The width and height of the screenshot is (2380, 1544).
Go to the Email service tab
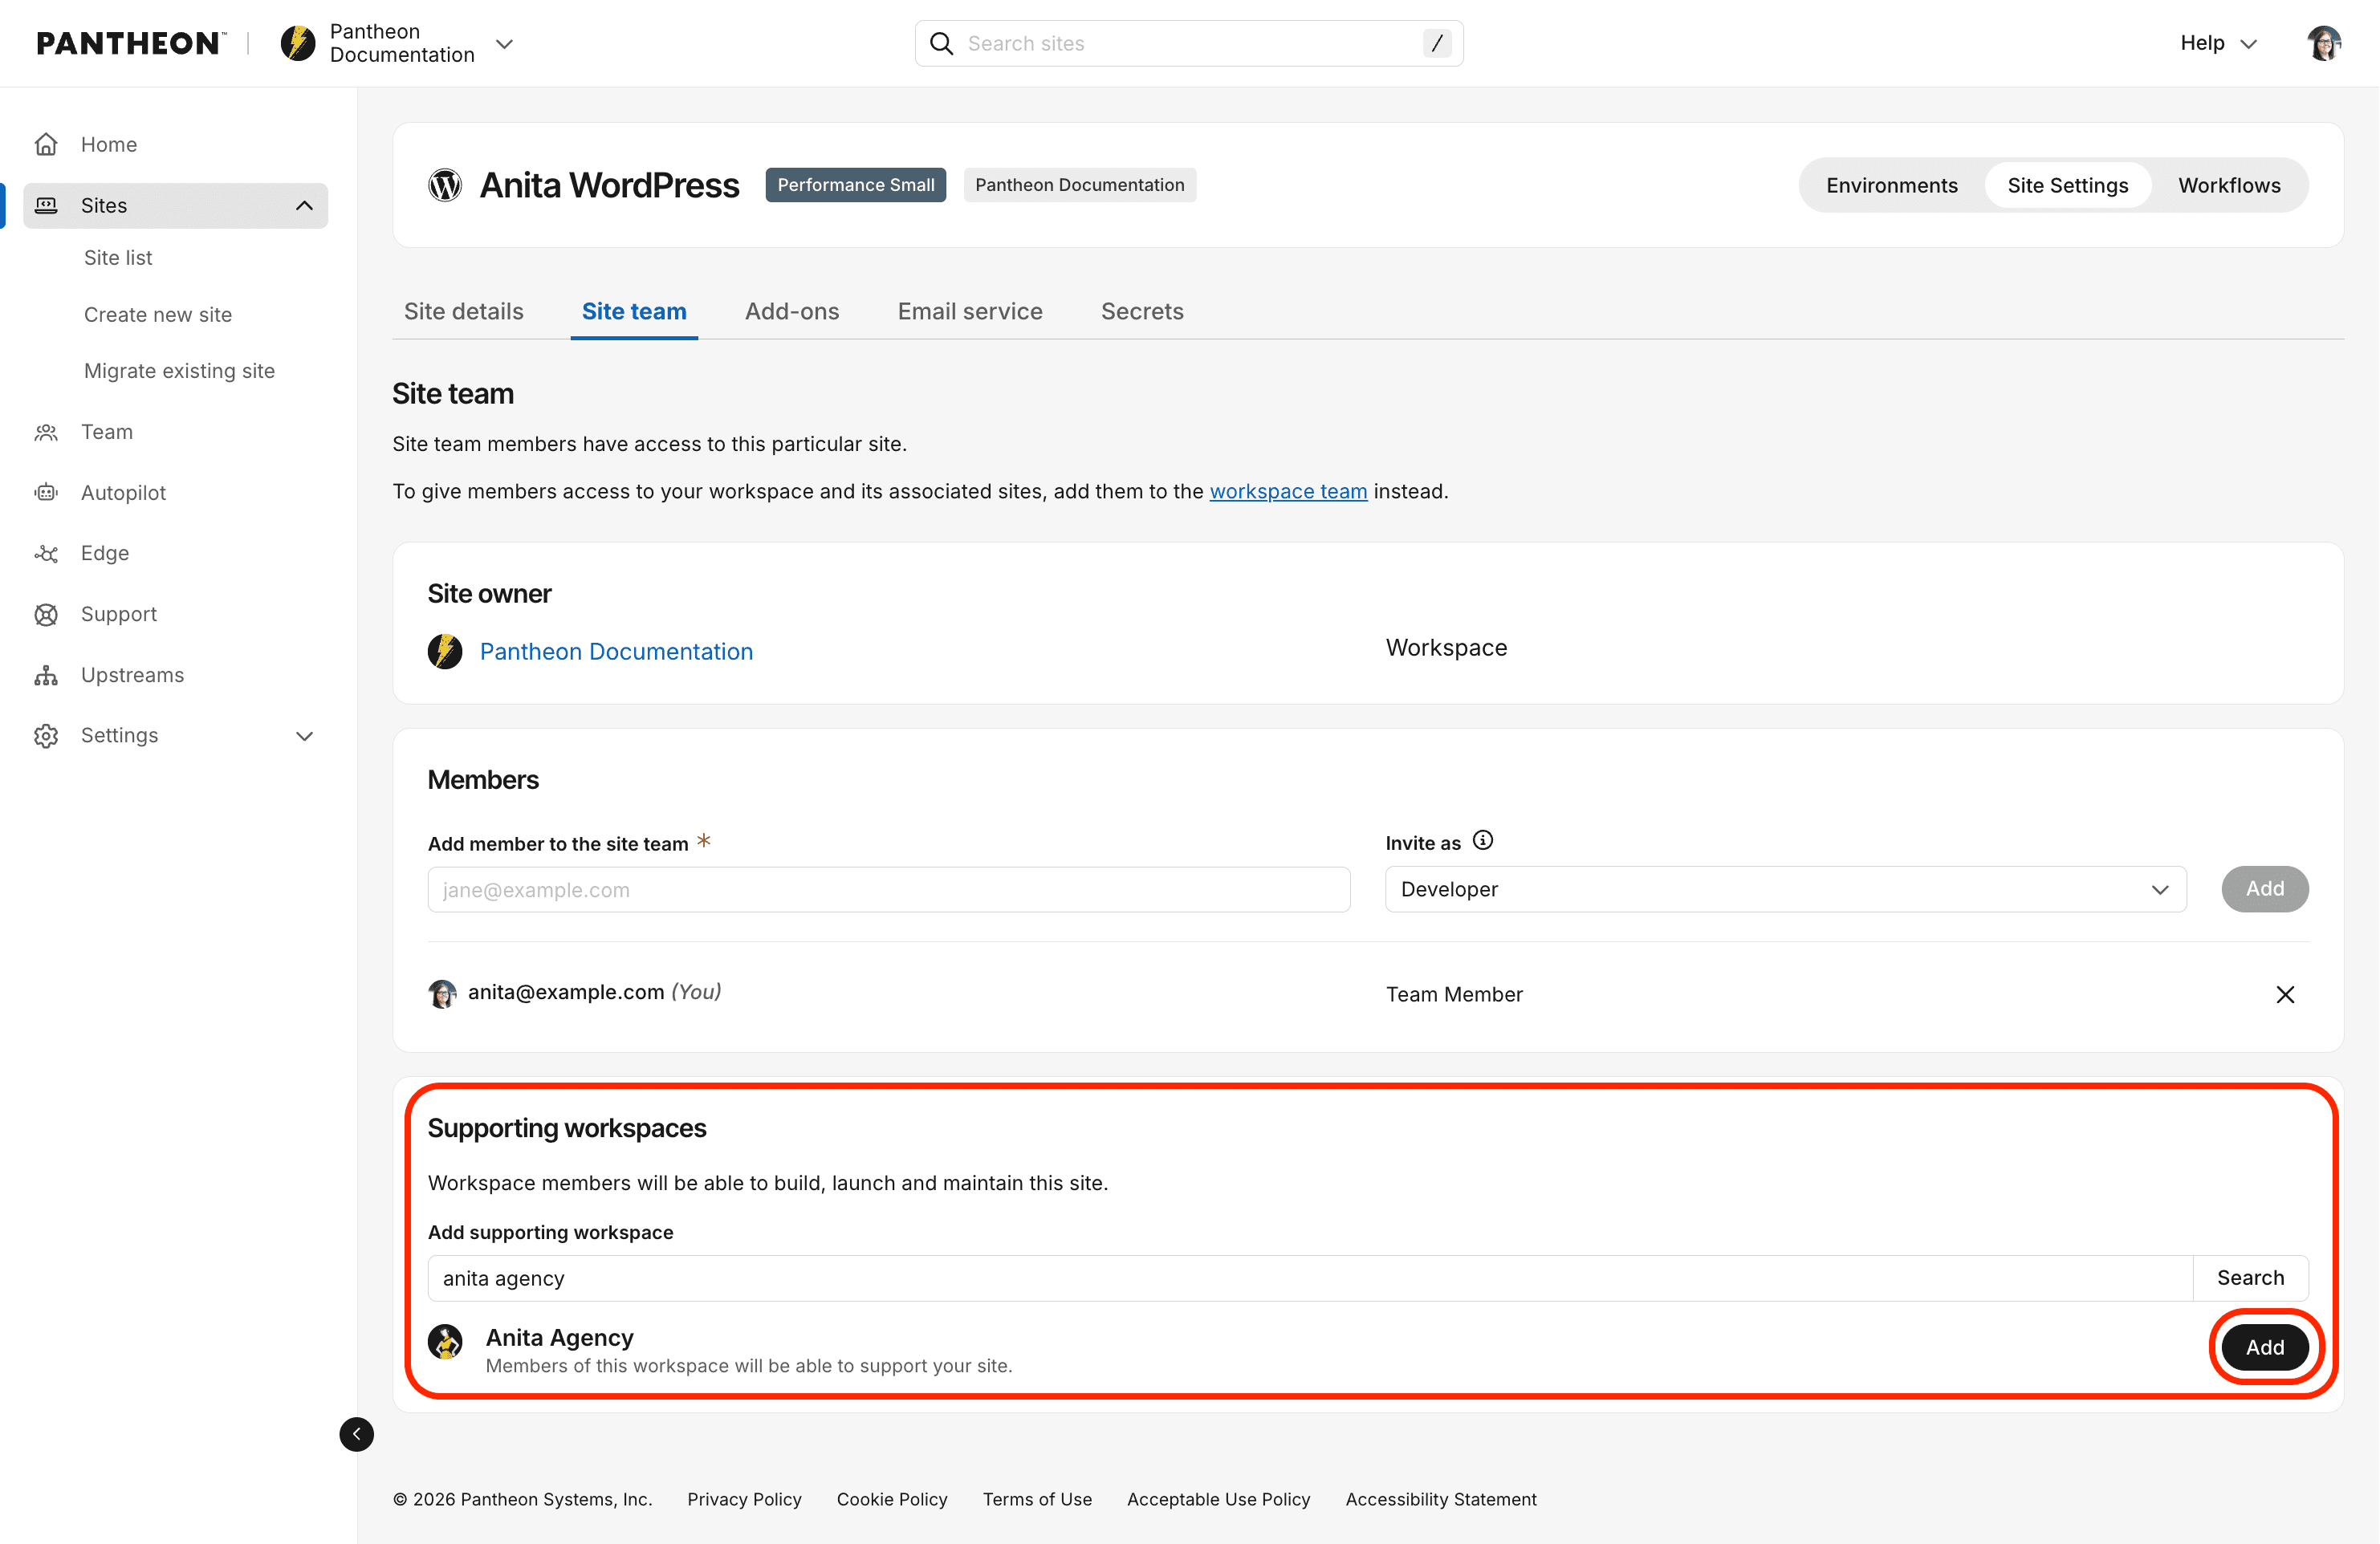pyautogui.click(x=970, y=311)
